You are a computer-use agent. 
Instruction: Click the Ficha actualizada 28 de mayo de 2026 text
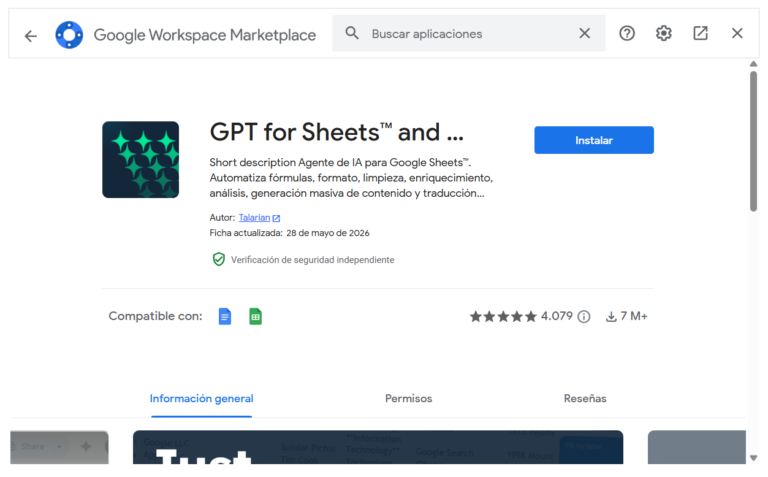click(x=289, y=233)
